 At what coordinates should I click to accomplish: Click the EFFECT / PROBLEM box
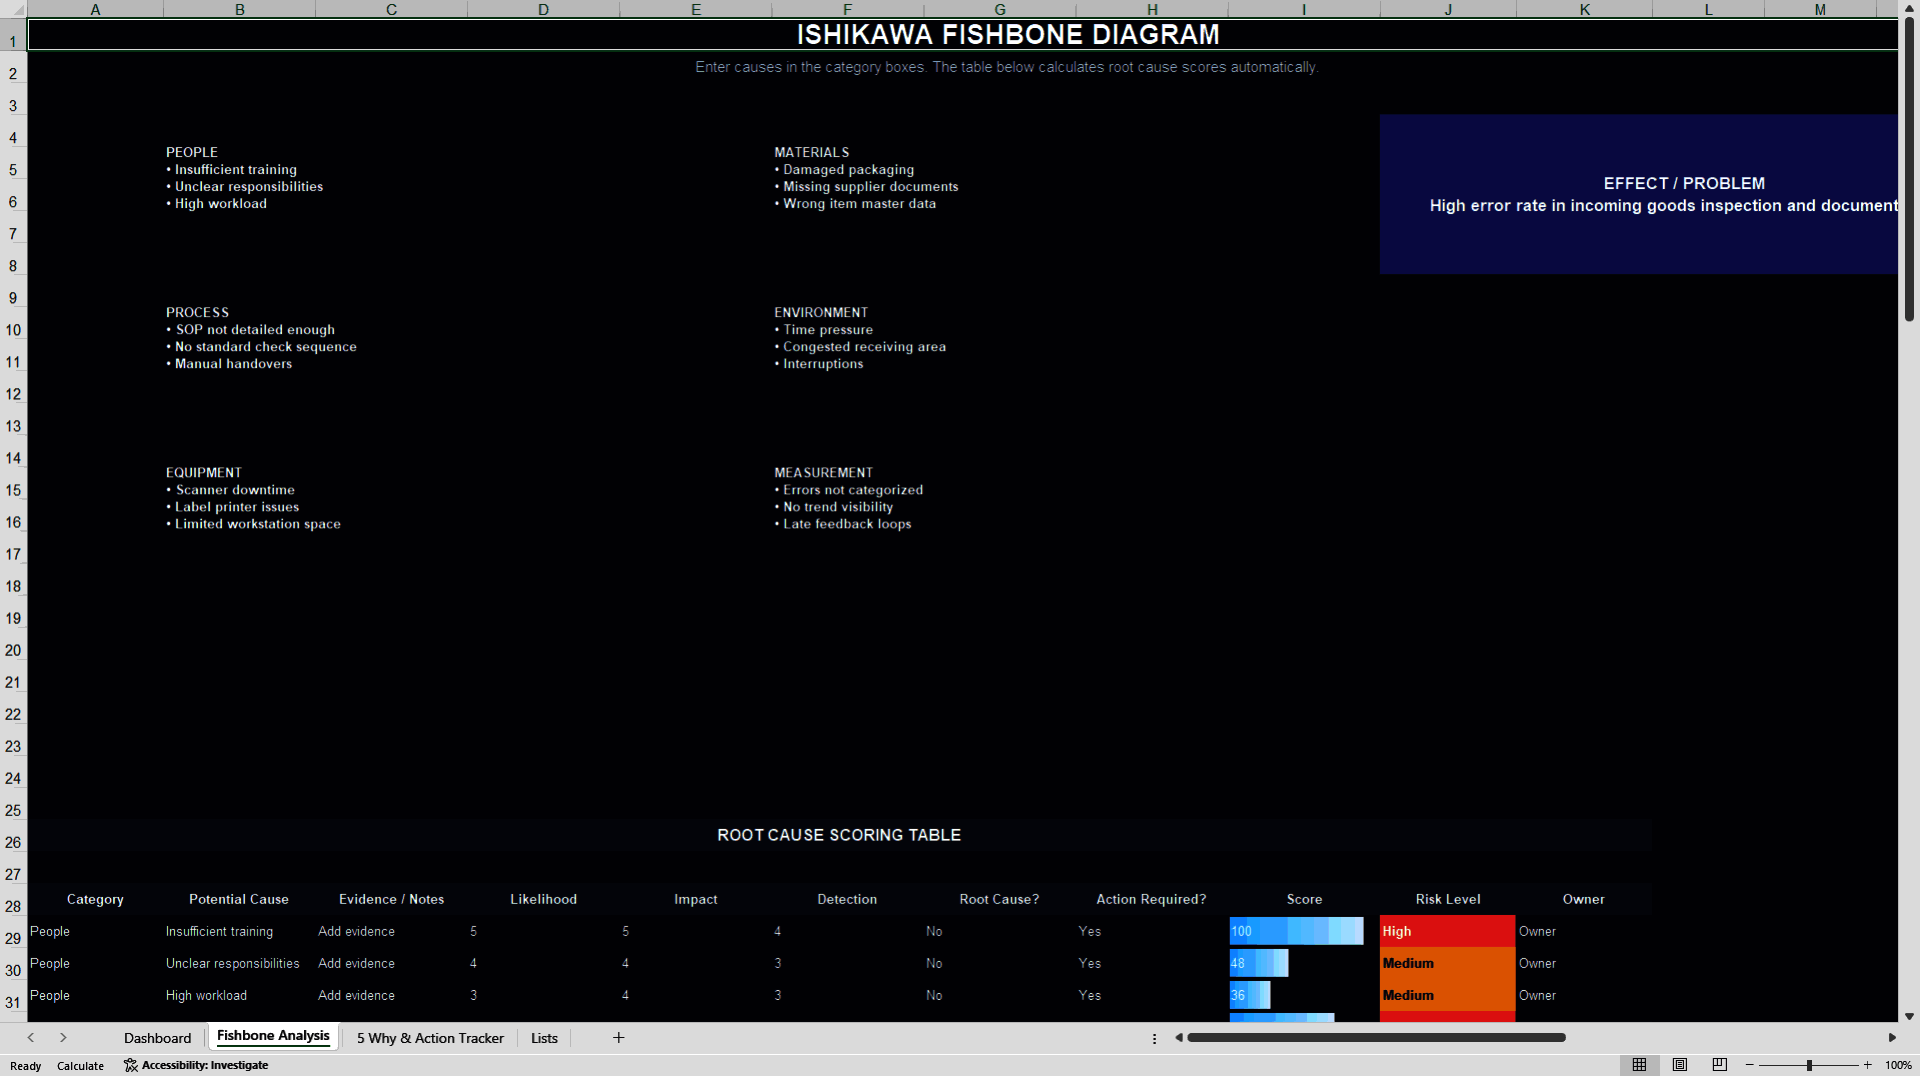[x=1638, y=194]
